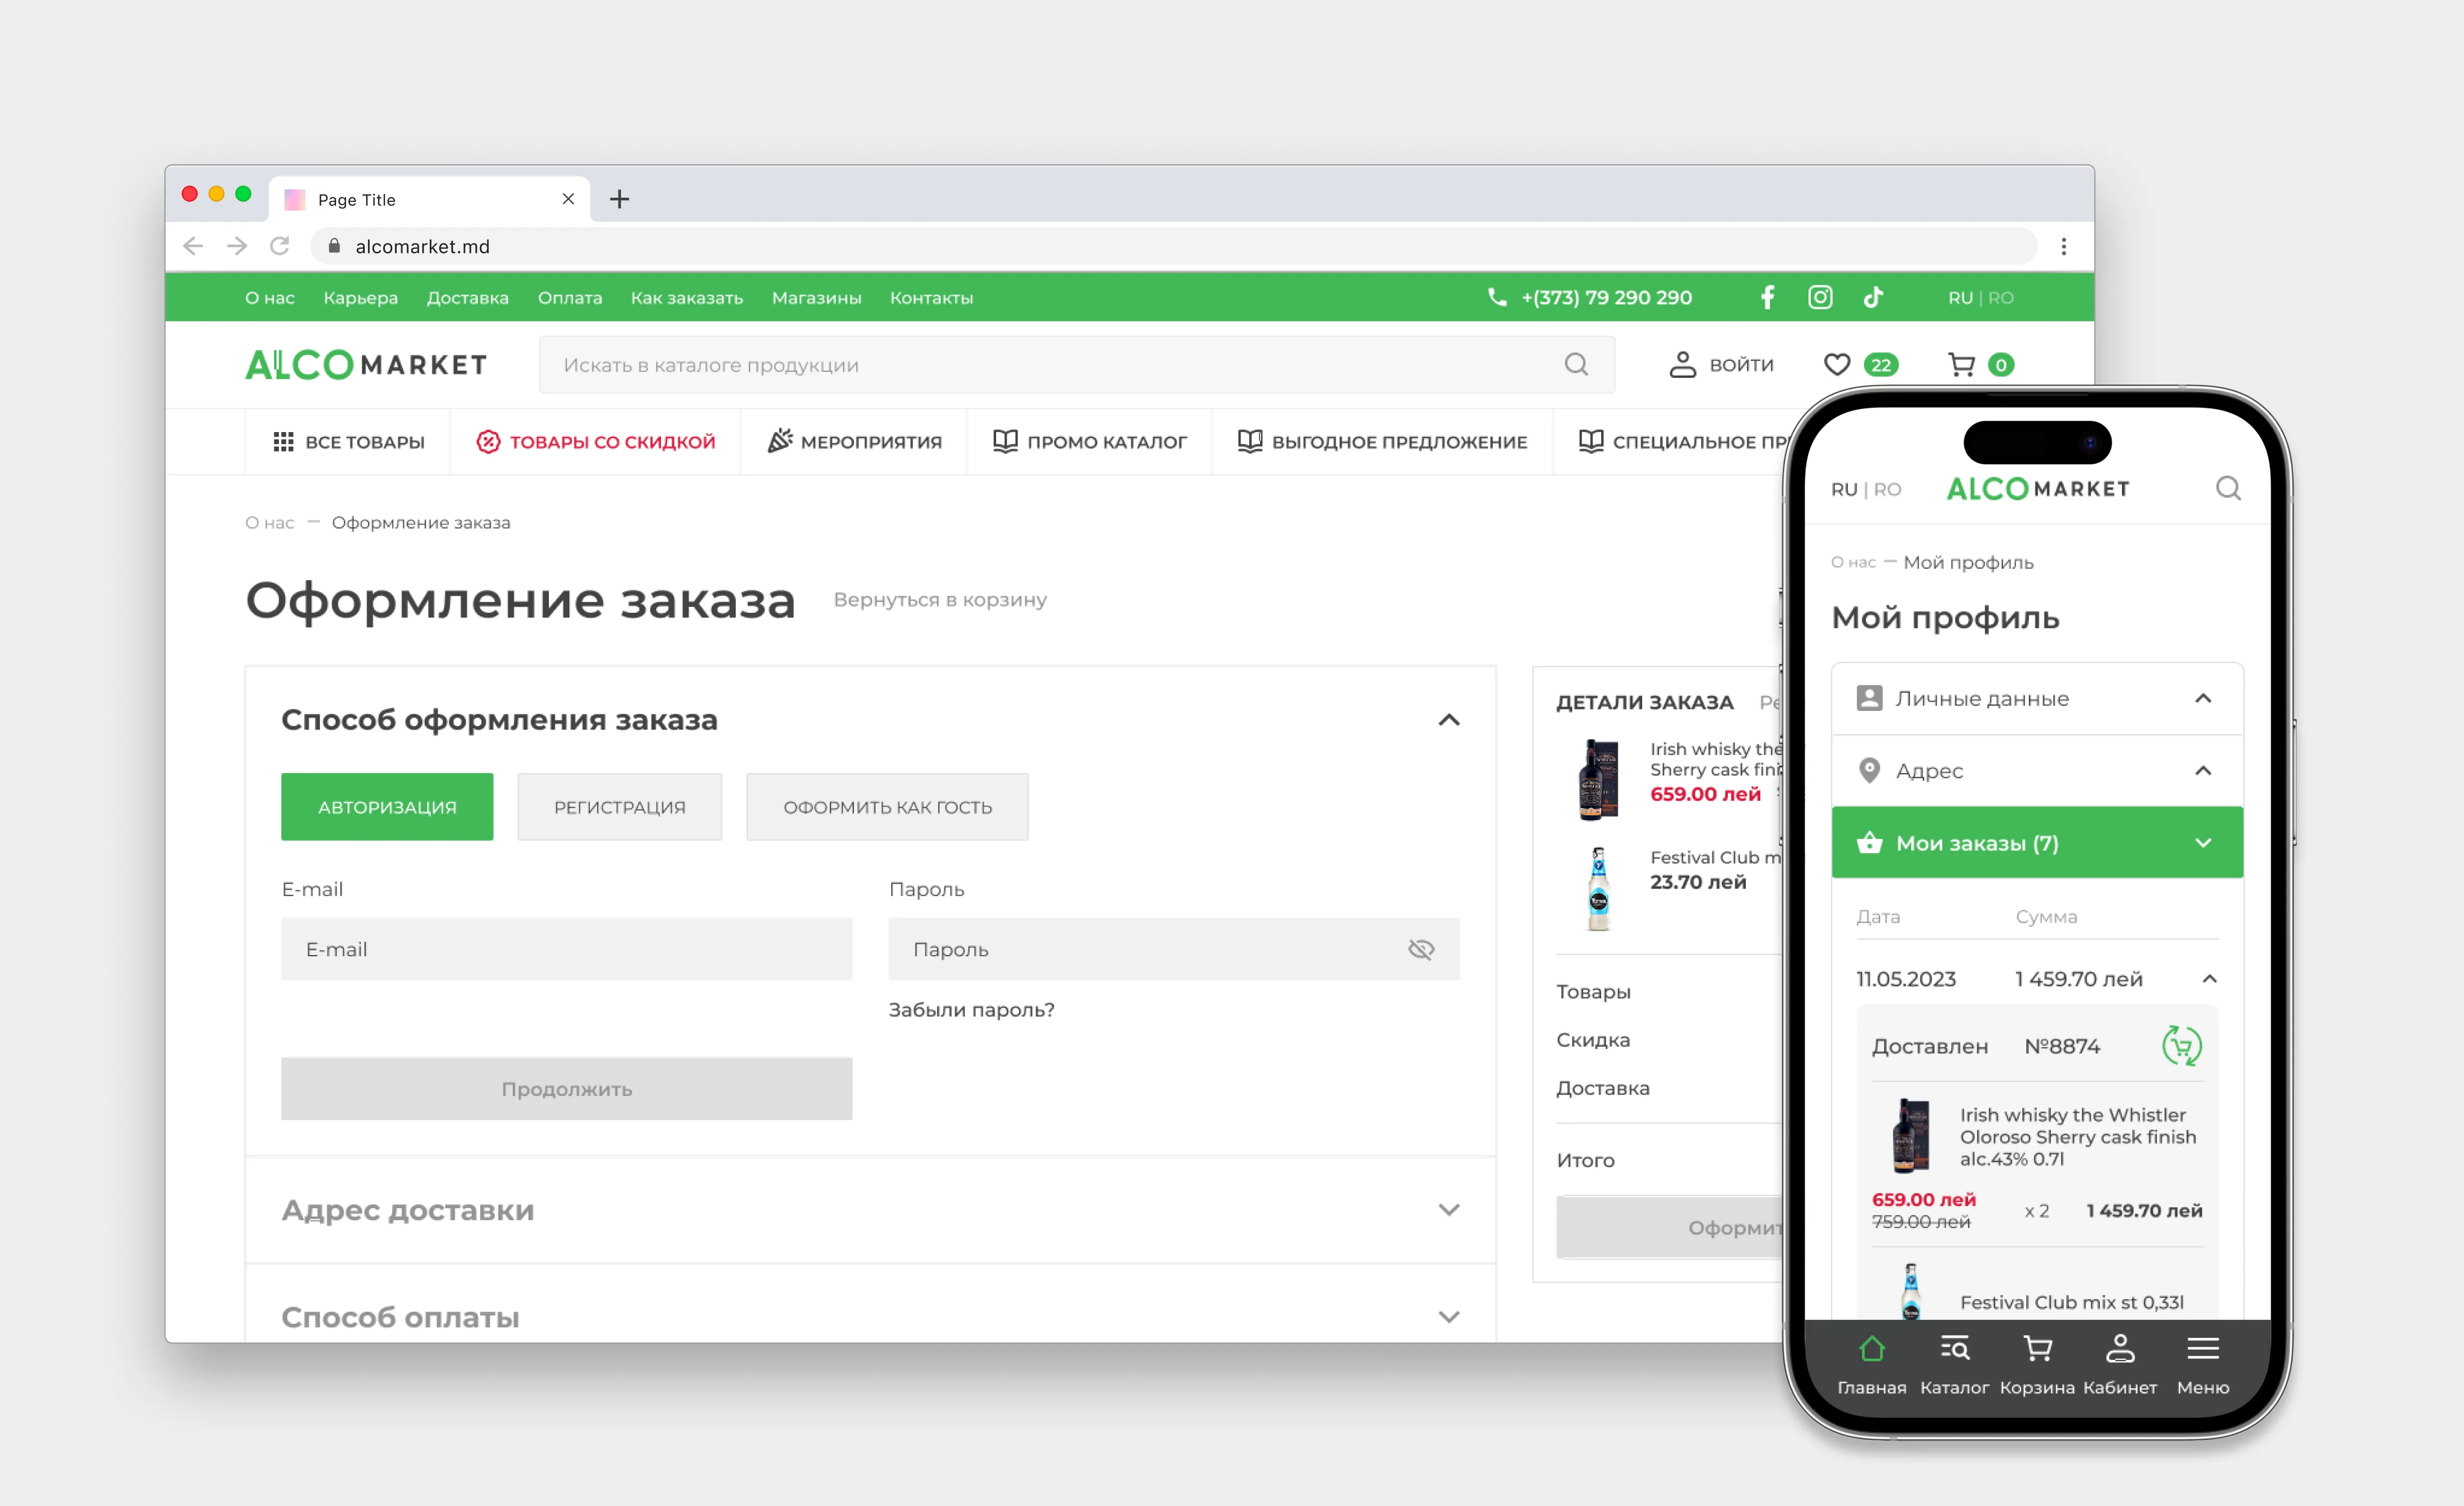The image size is (2464, 1506).
Task: Open the favorites heart icon
Action: tap(1837, 365)
